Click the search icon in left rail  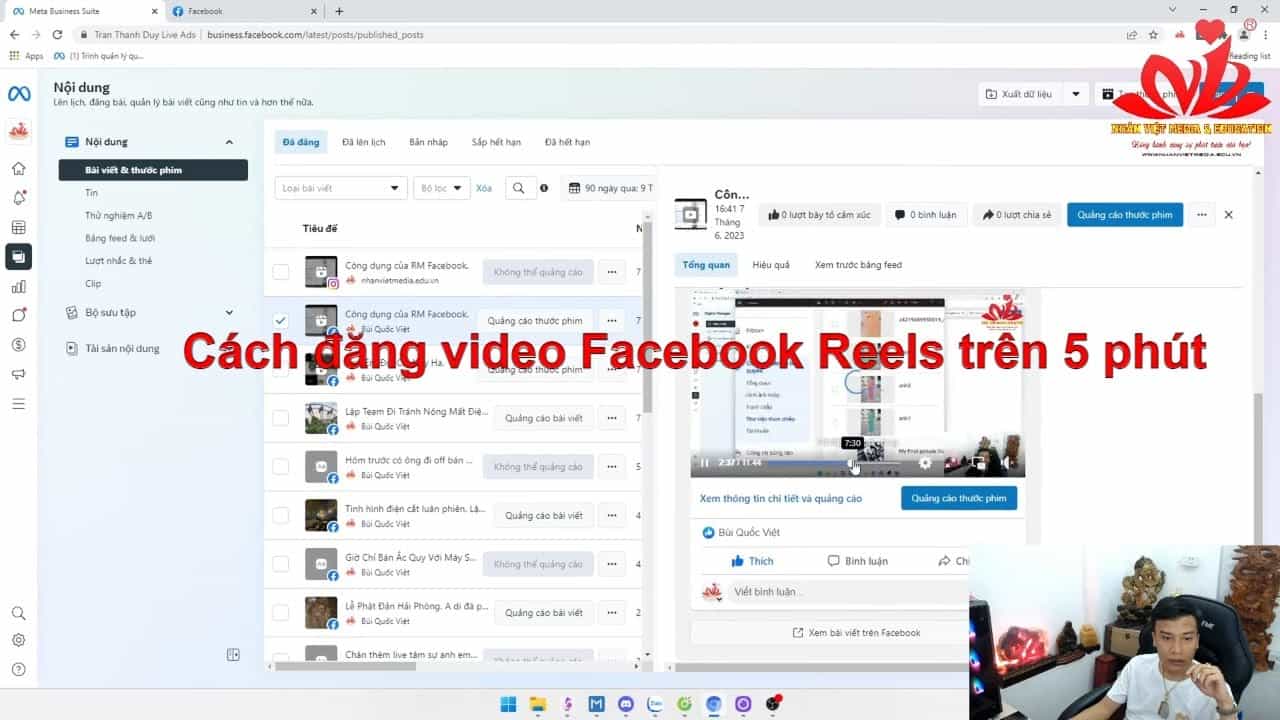18,613
